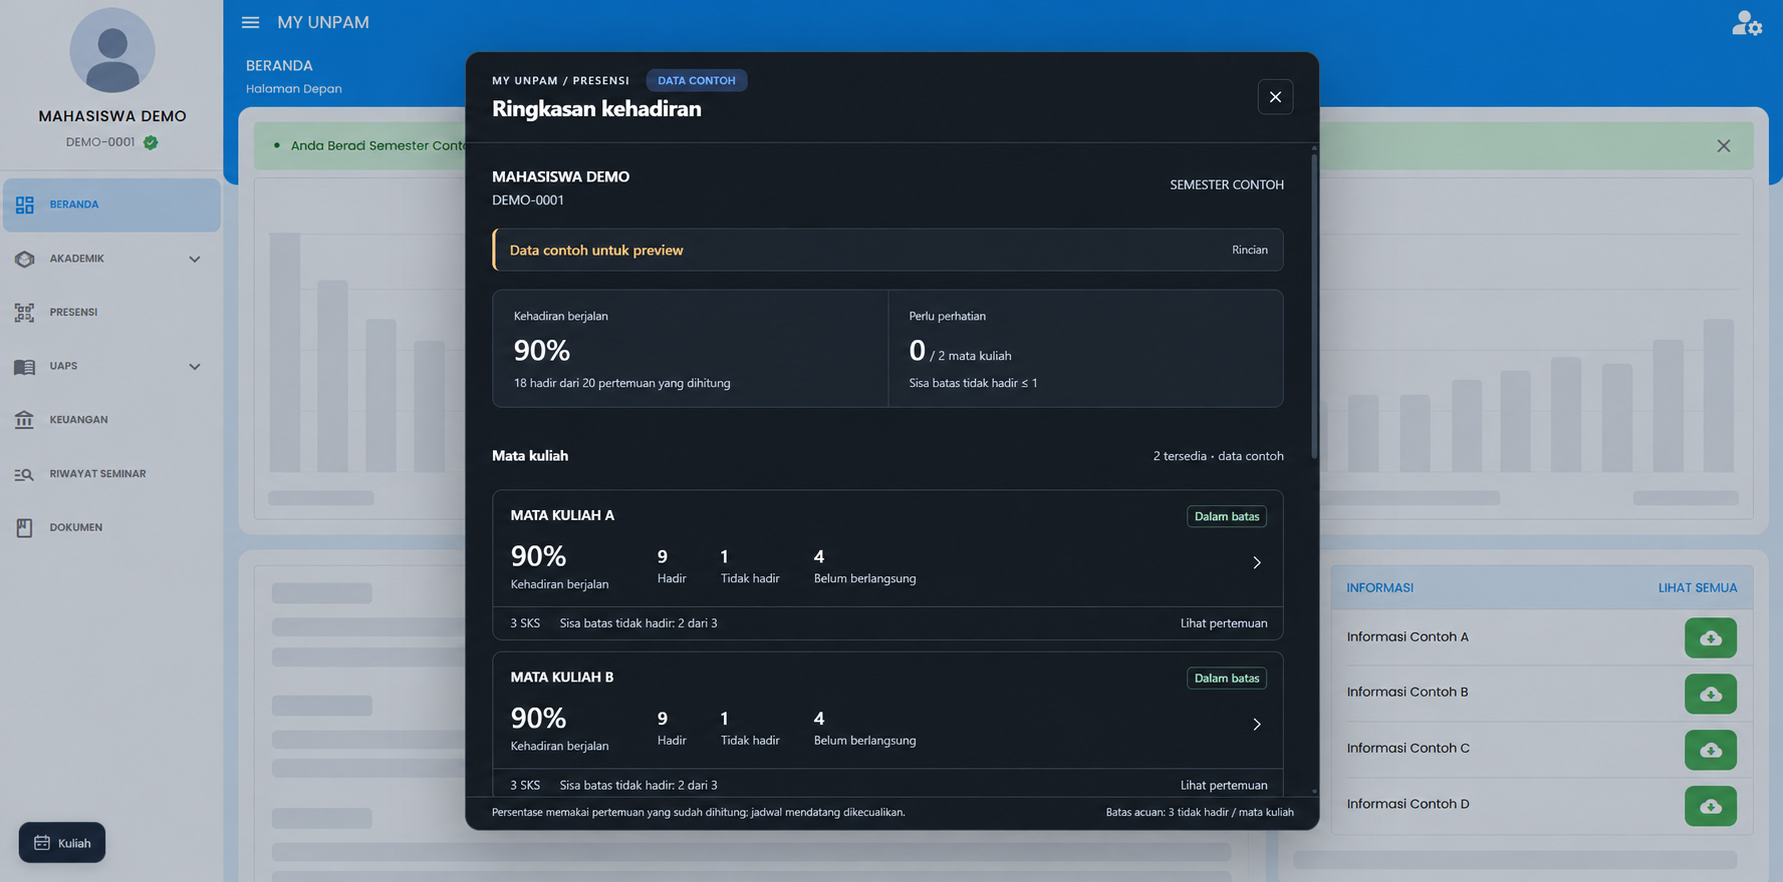Image resolution: width=1783 pixels, height=882 pixels.
Task: Click the 'MY UNPAM' header title
Action: coord(323,22)
